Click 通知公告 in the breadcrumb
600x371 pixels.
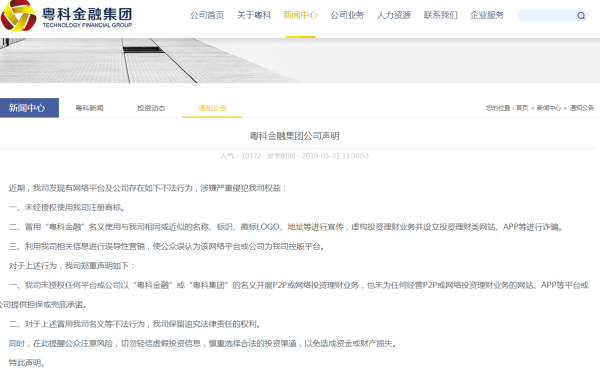pyautogui.click(x=582, y=108)
